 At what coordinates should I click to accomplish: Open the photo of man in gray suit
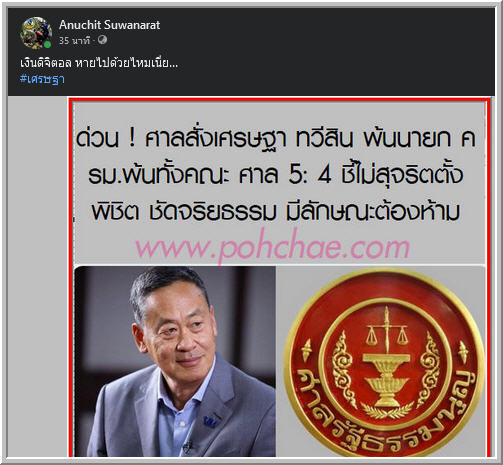tap(175, 361)
